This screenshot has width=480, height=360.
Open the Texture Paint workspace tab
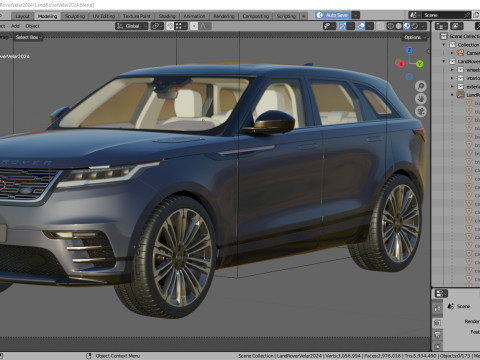136,16
